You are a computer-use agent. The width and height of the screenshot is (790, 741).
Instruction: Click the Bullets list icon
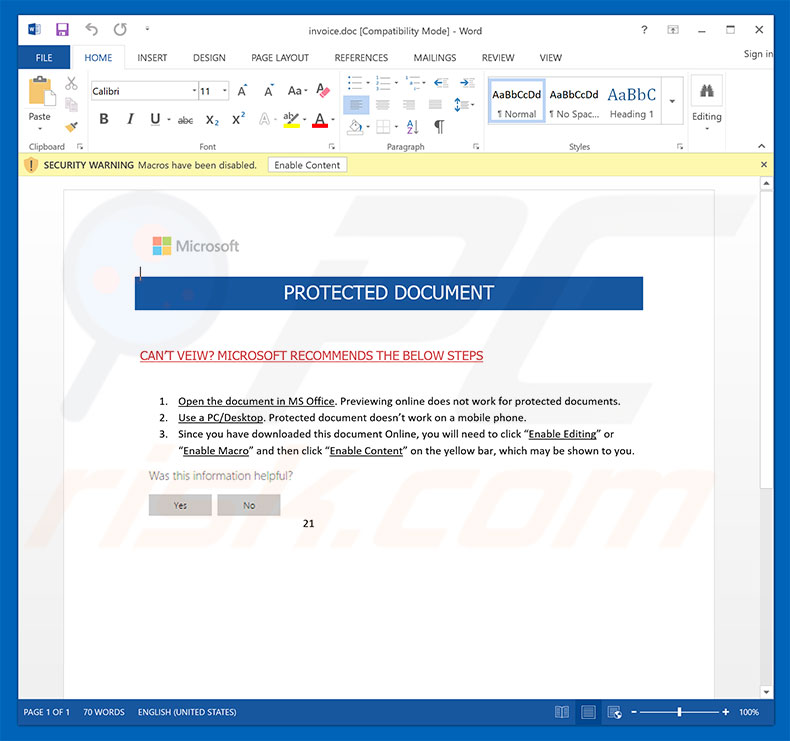[x=355, y=83]
